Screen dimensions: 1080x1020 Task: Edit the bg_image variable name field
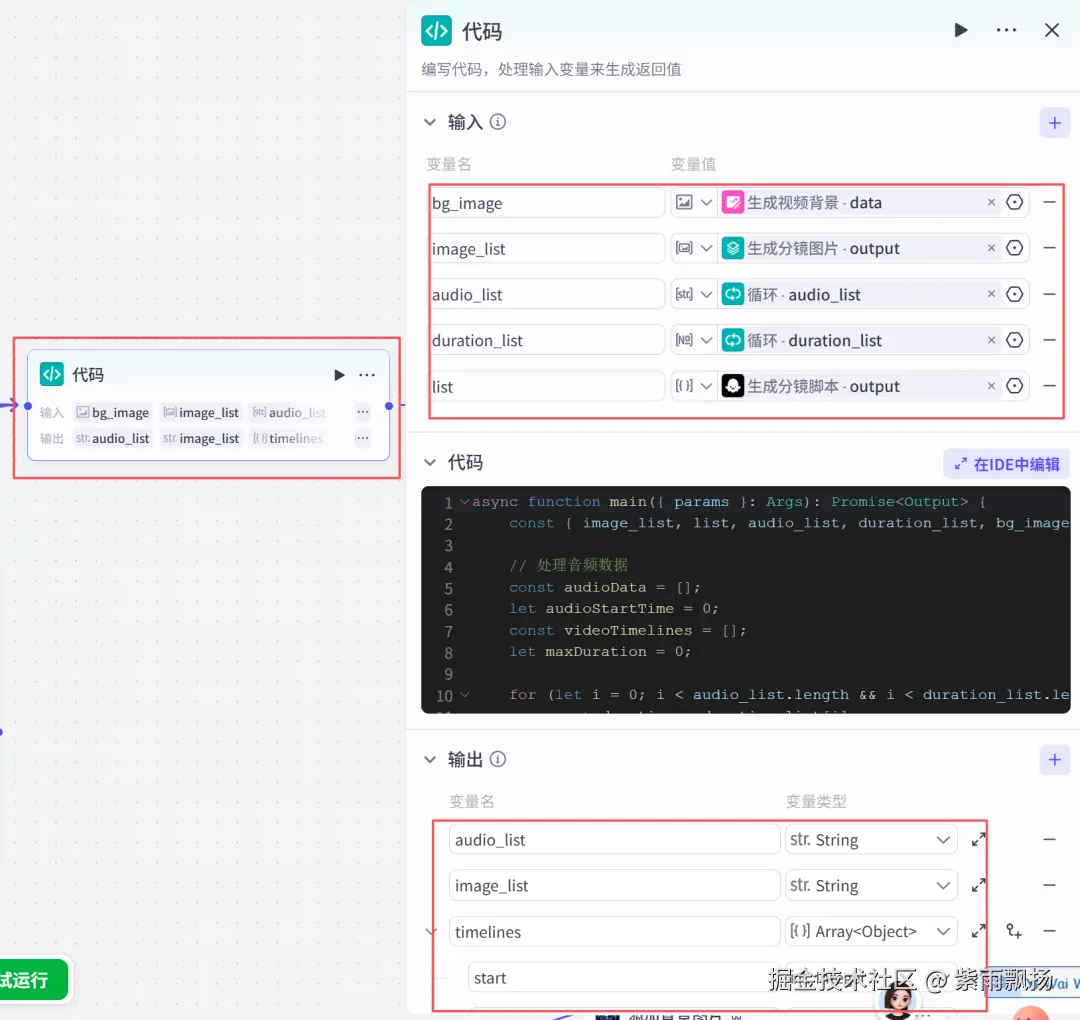point(547,203)
